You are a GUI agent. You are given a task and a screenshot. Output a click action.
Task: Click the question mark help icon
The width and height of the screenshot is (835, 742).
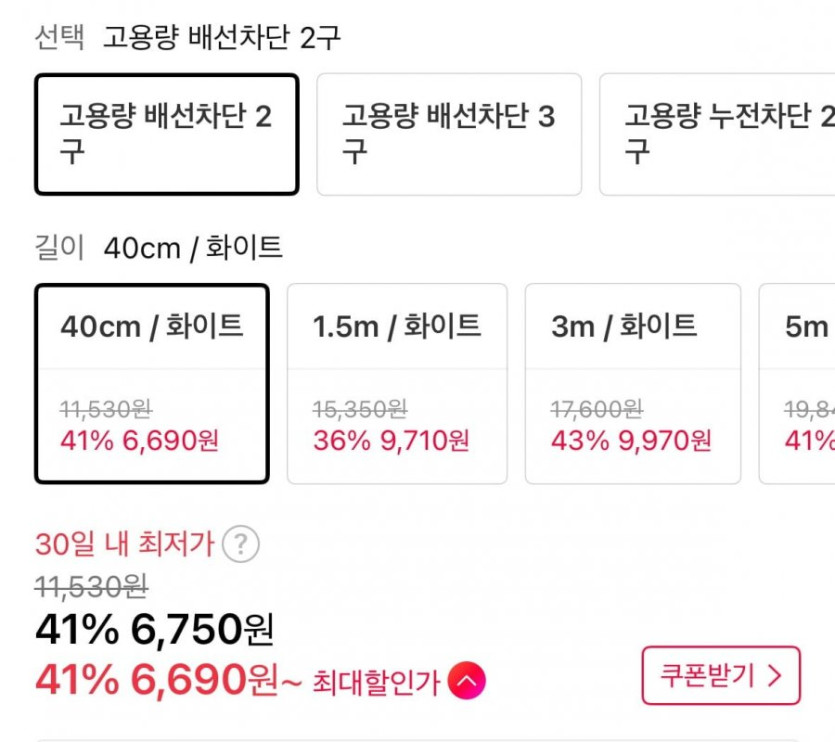[x=240, y=545]
